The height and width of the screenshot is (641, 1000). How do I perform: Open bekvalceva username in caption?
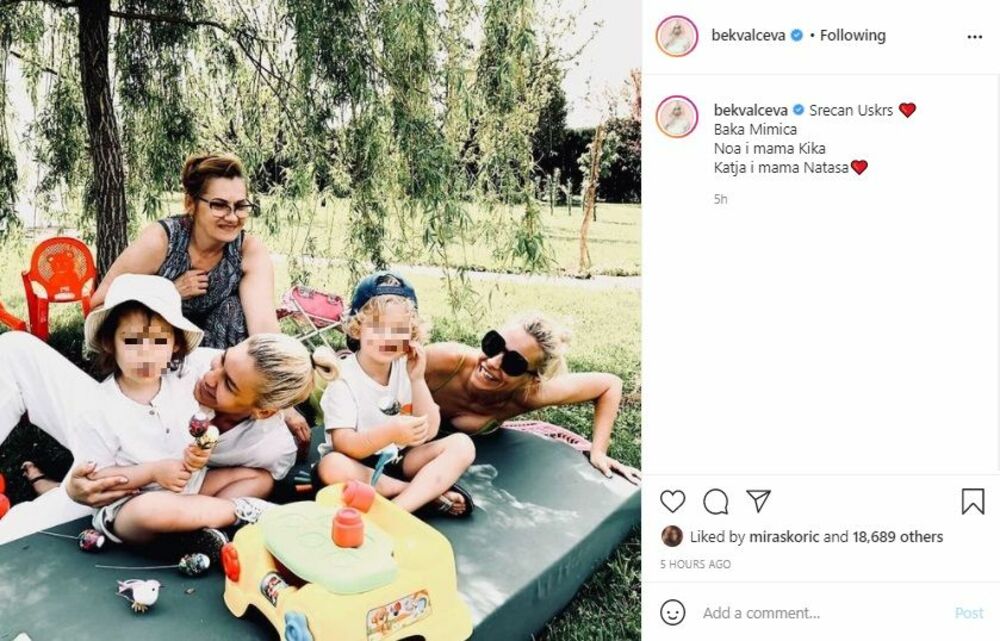coord(751,110)
